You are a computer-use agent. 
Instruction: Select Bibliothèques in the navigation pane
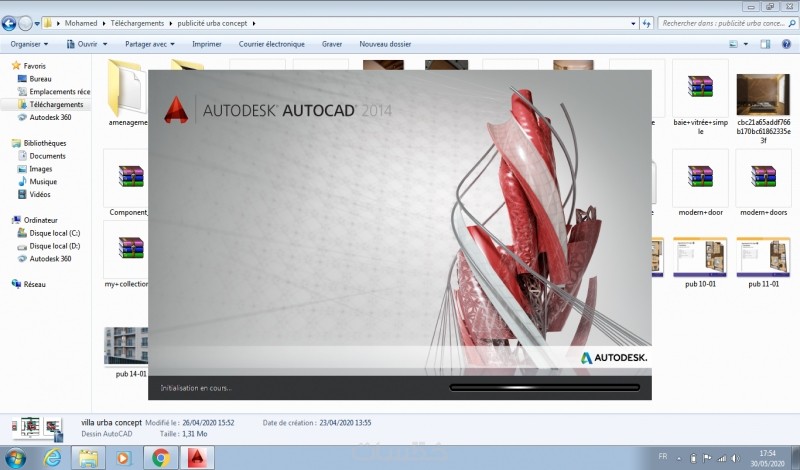coord(39,143)
